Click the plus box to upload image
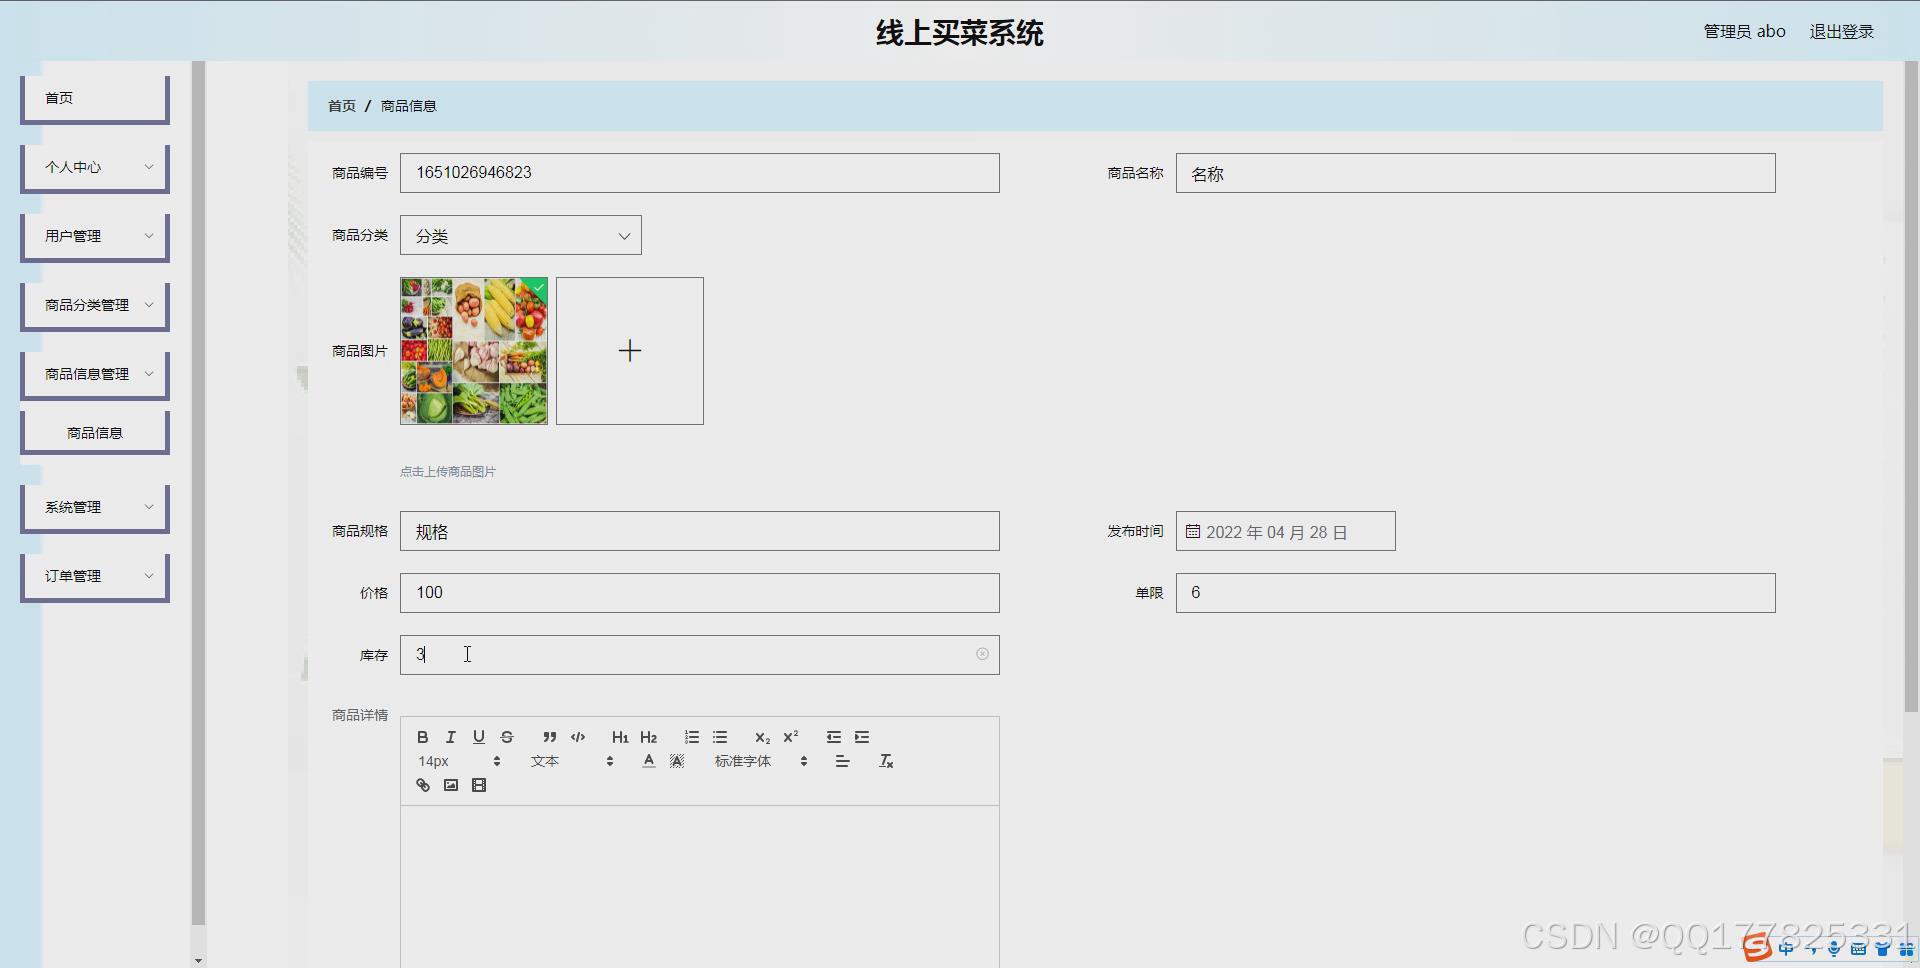Viewport: 1920px width, 968px height. pos(630,351)
